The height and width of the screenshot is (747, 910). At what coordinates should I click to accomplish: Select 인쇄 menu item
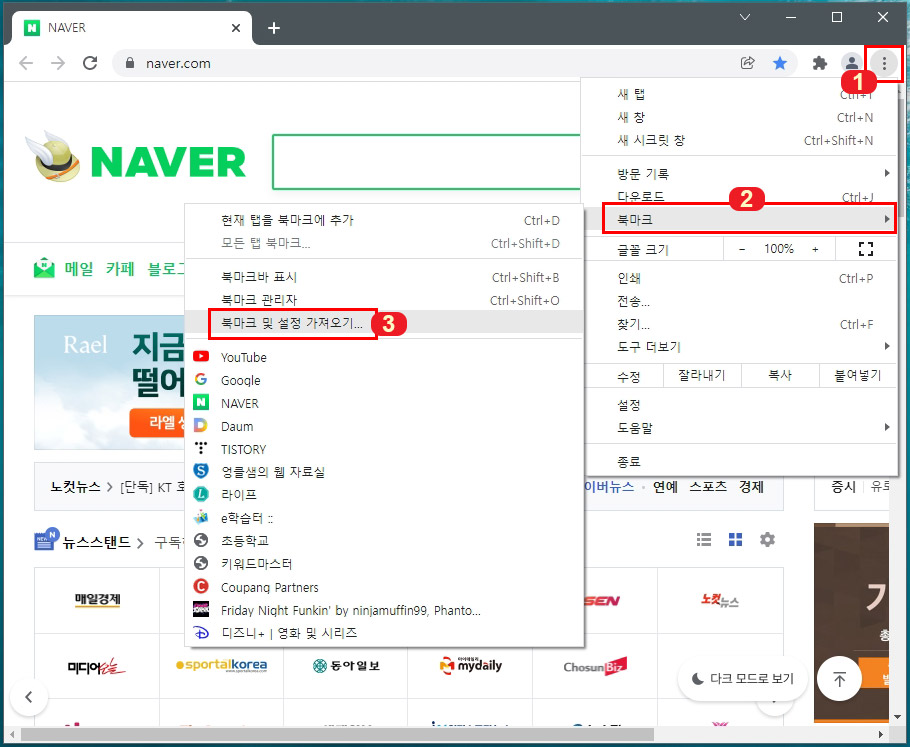coord(740,278)
